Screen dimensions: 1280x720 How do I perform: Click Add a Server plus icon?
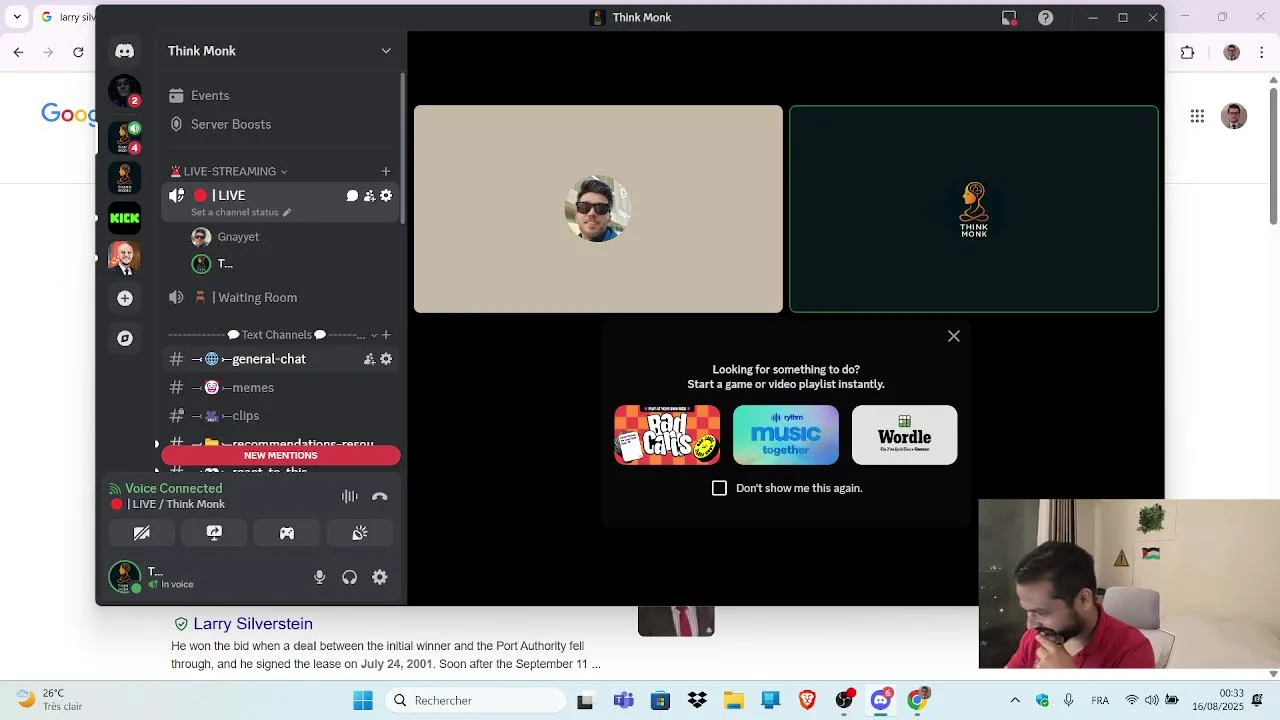124,298
